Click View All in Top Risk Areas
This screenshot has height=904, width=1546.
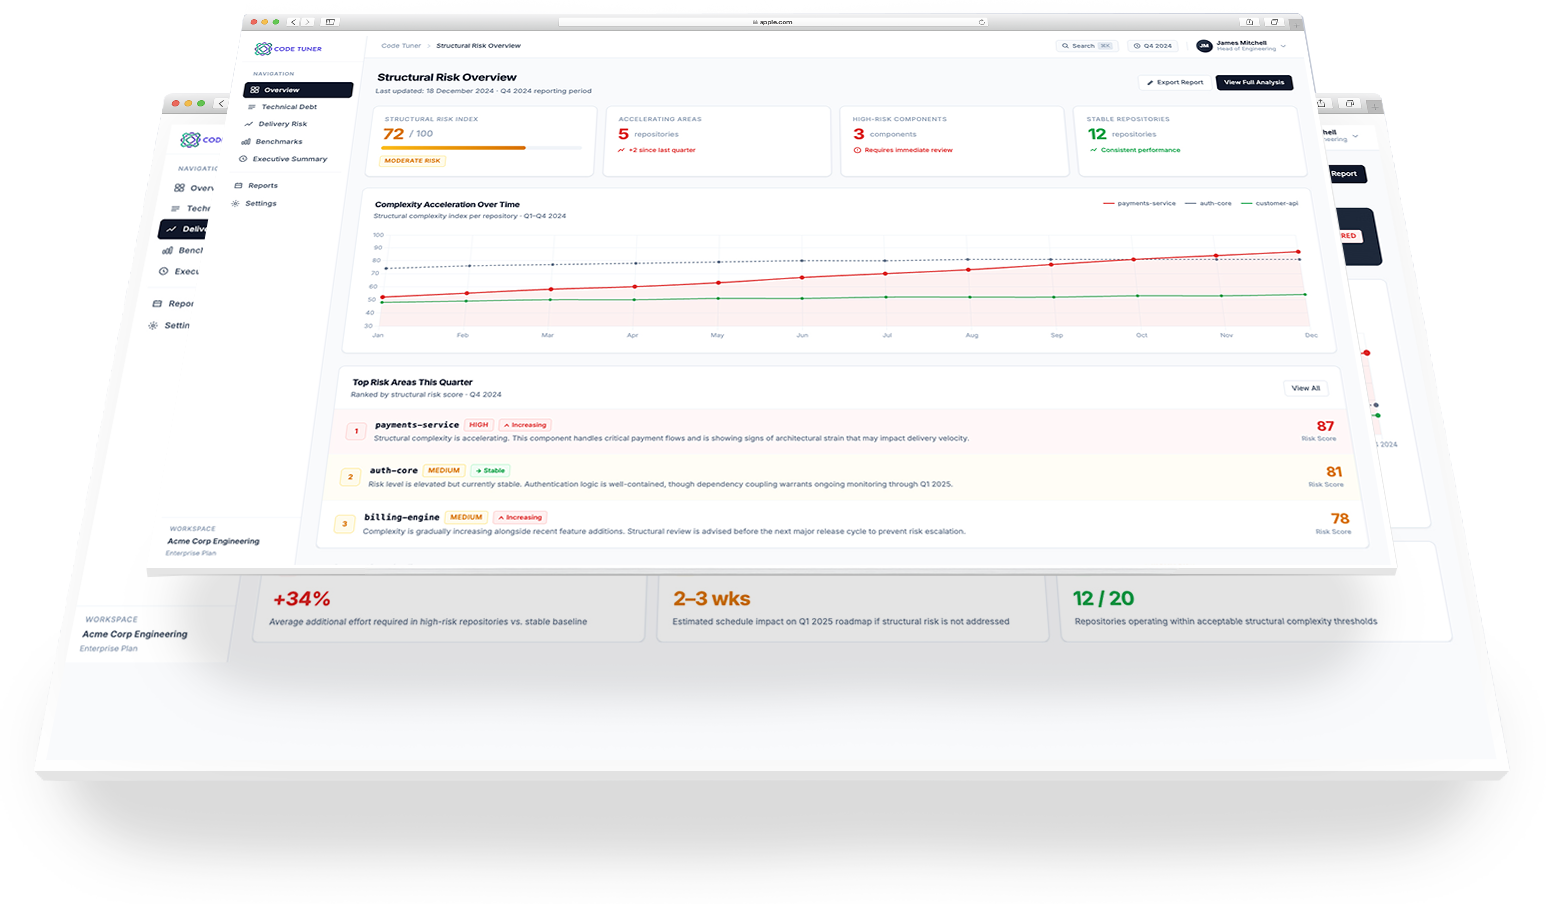tap(1305, 388)
